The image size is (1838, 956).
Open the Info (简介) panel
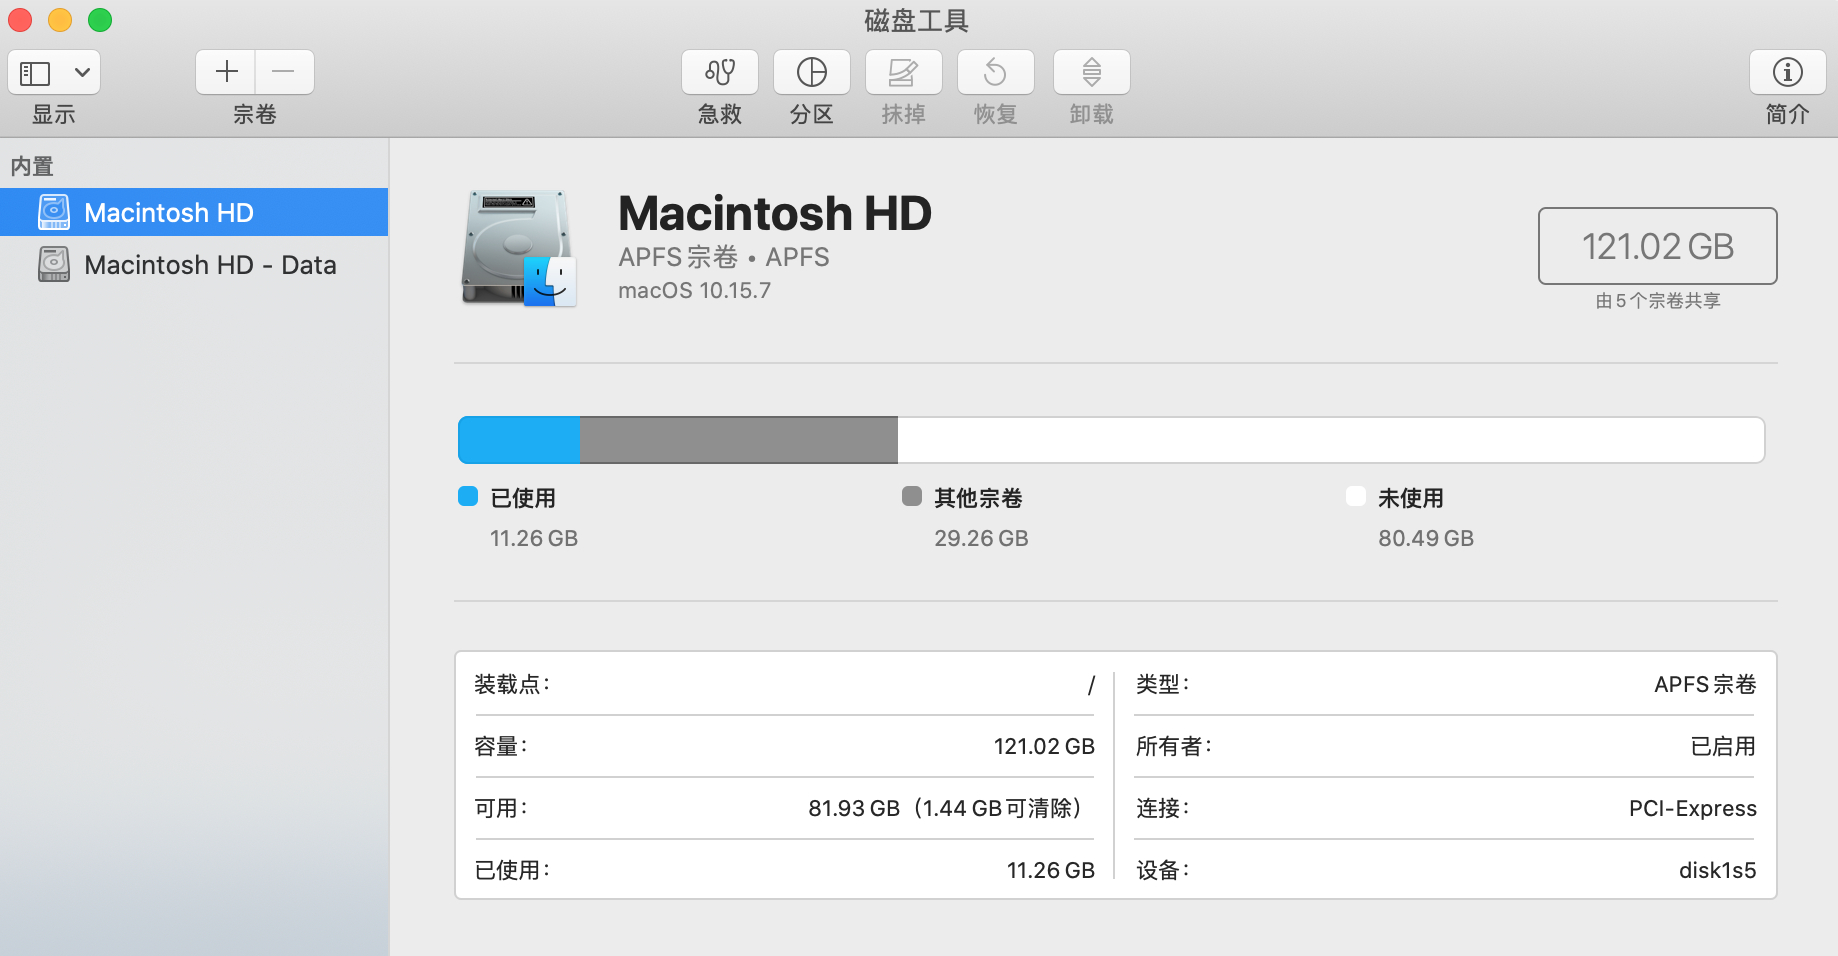point(1787,72)
